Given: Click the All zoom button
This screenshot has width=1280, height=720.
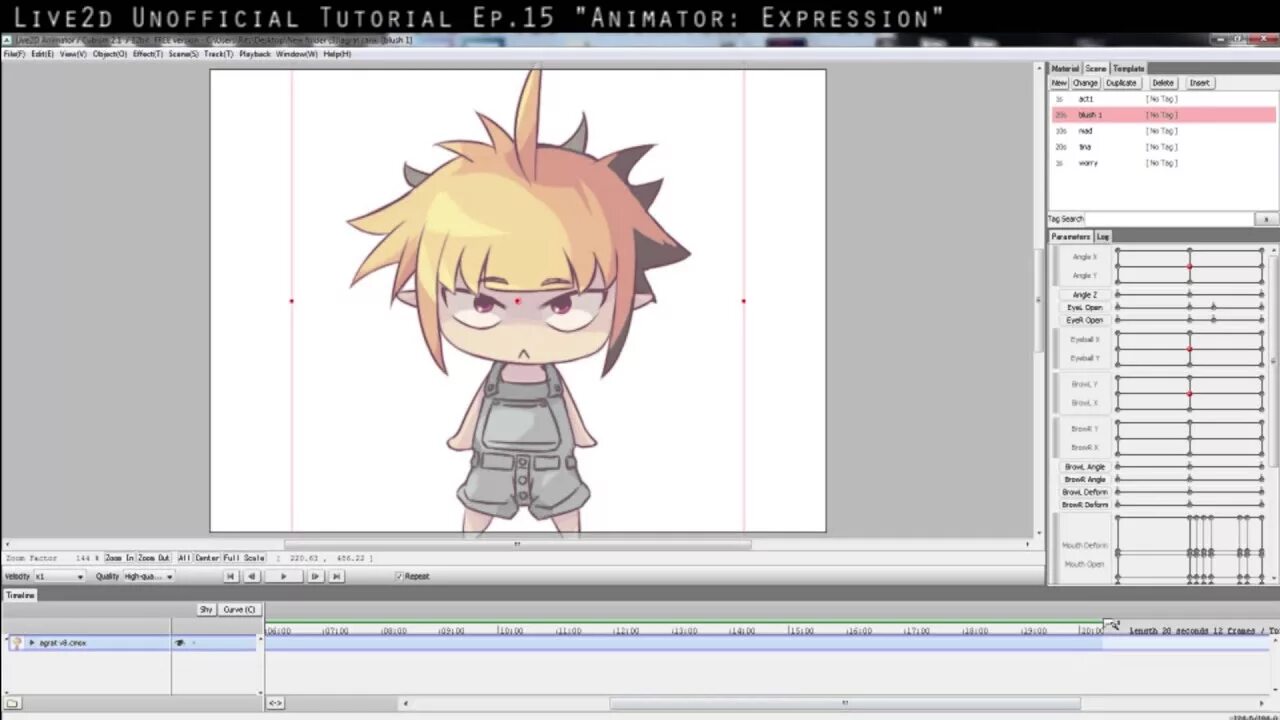Looking at the screenshot, I should click(184, 558).
